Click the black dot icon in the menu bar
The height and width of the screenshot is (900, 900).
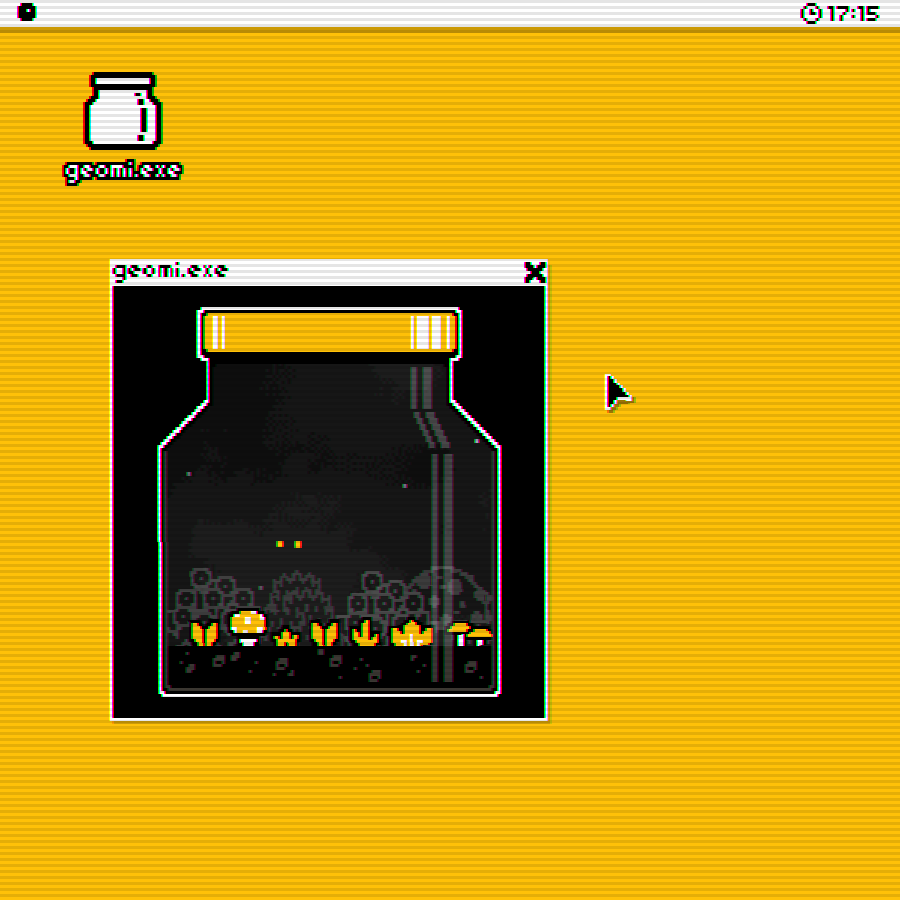coord(26,12)
